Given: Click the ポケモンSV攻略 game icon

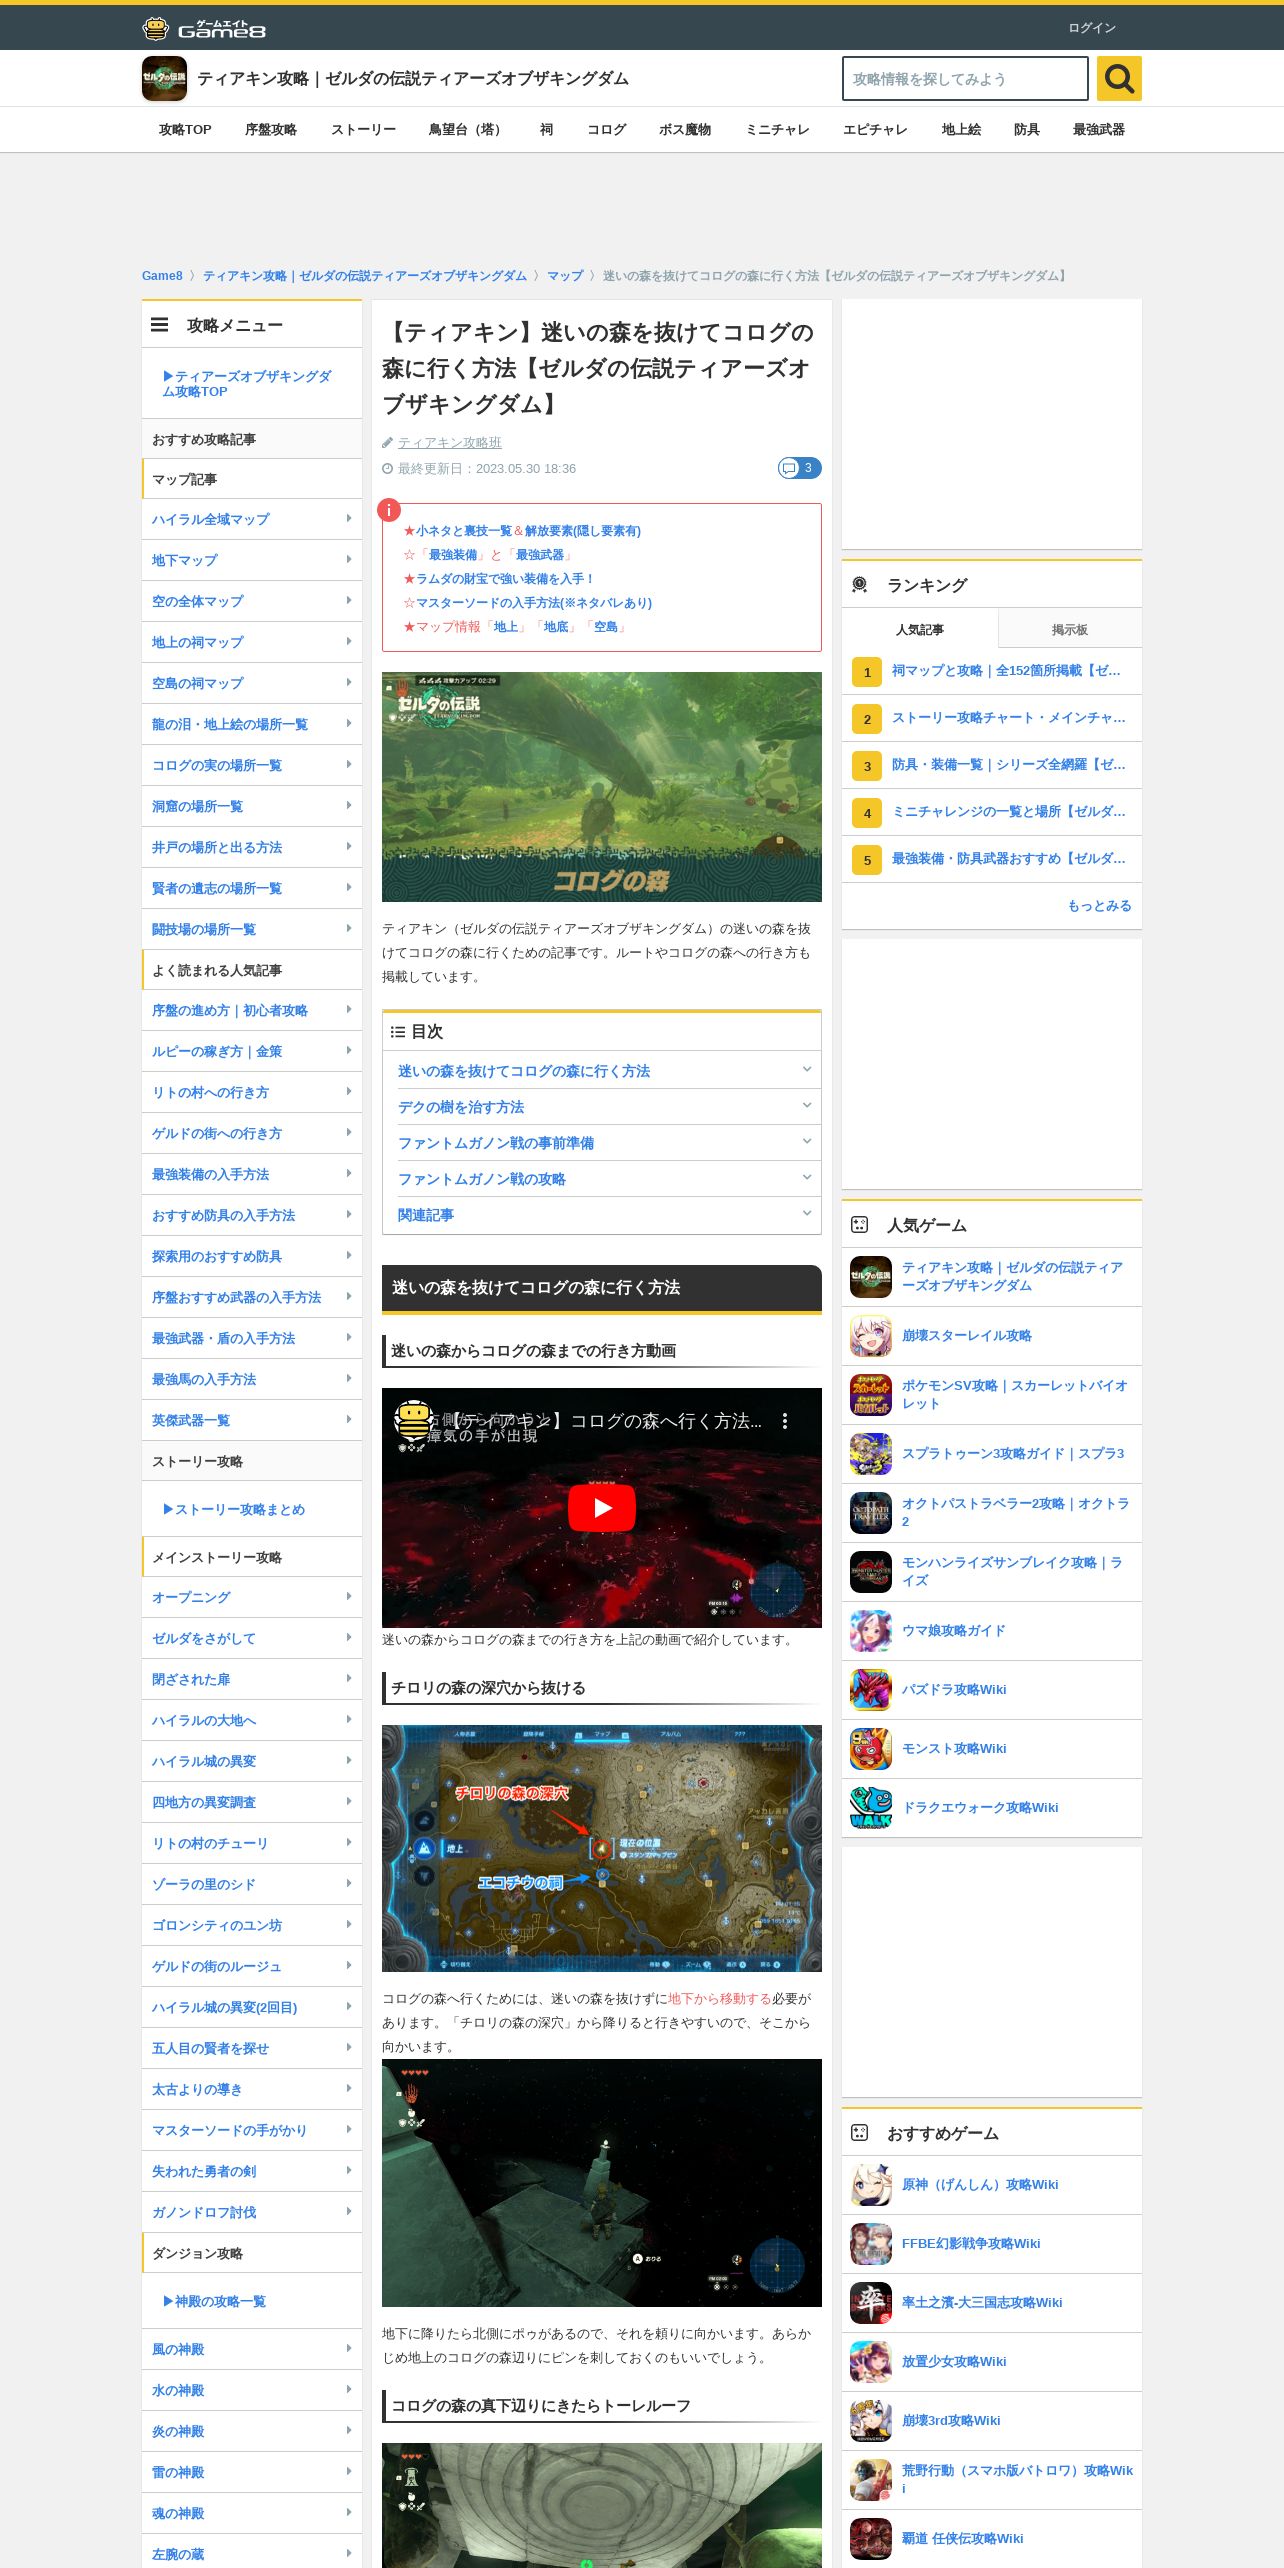Looking at the screenshot, I should pos(871,1395).
